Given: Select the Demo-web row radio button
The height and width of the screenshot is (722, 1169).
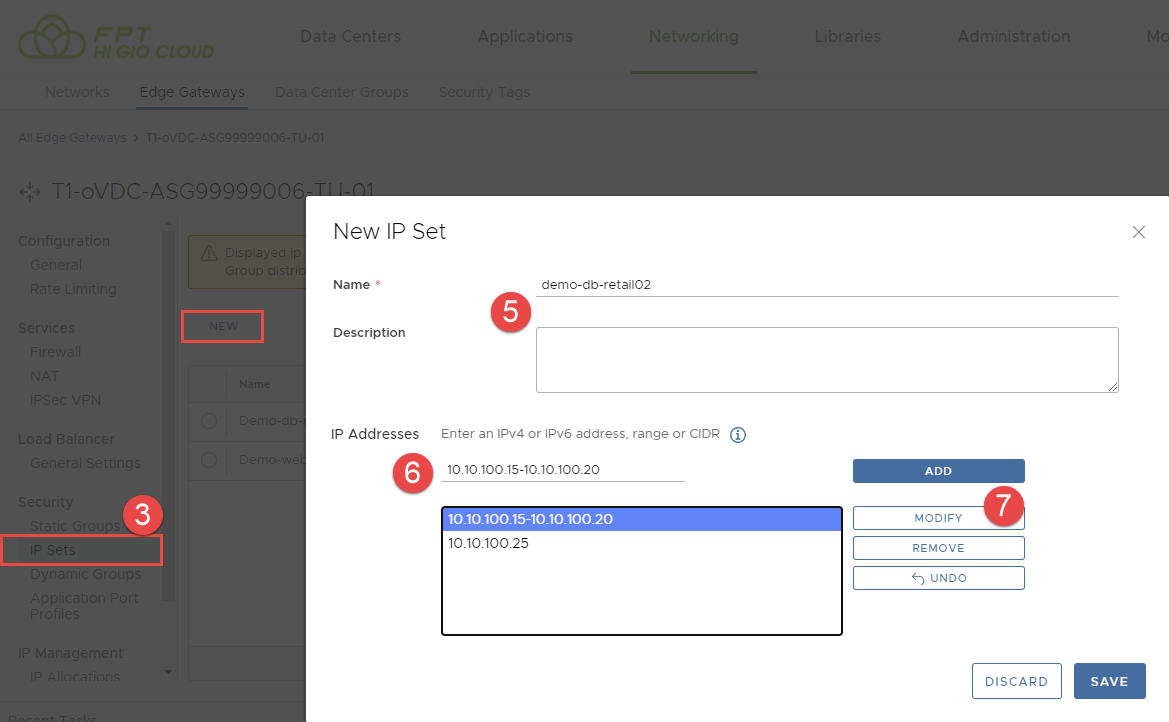Looking at the screenshot, I should pos(209,460).
